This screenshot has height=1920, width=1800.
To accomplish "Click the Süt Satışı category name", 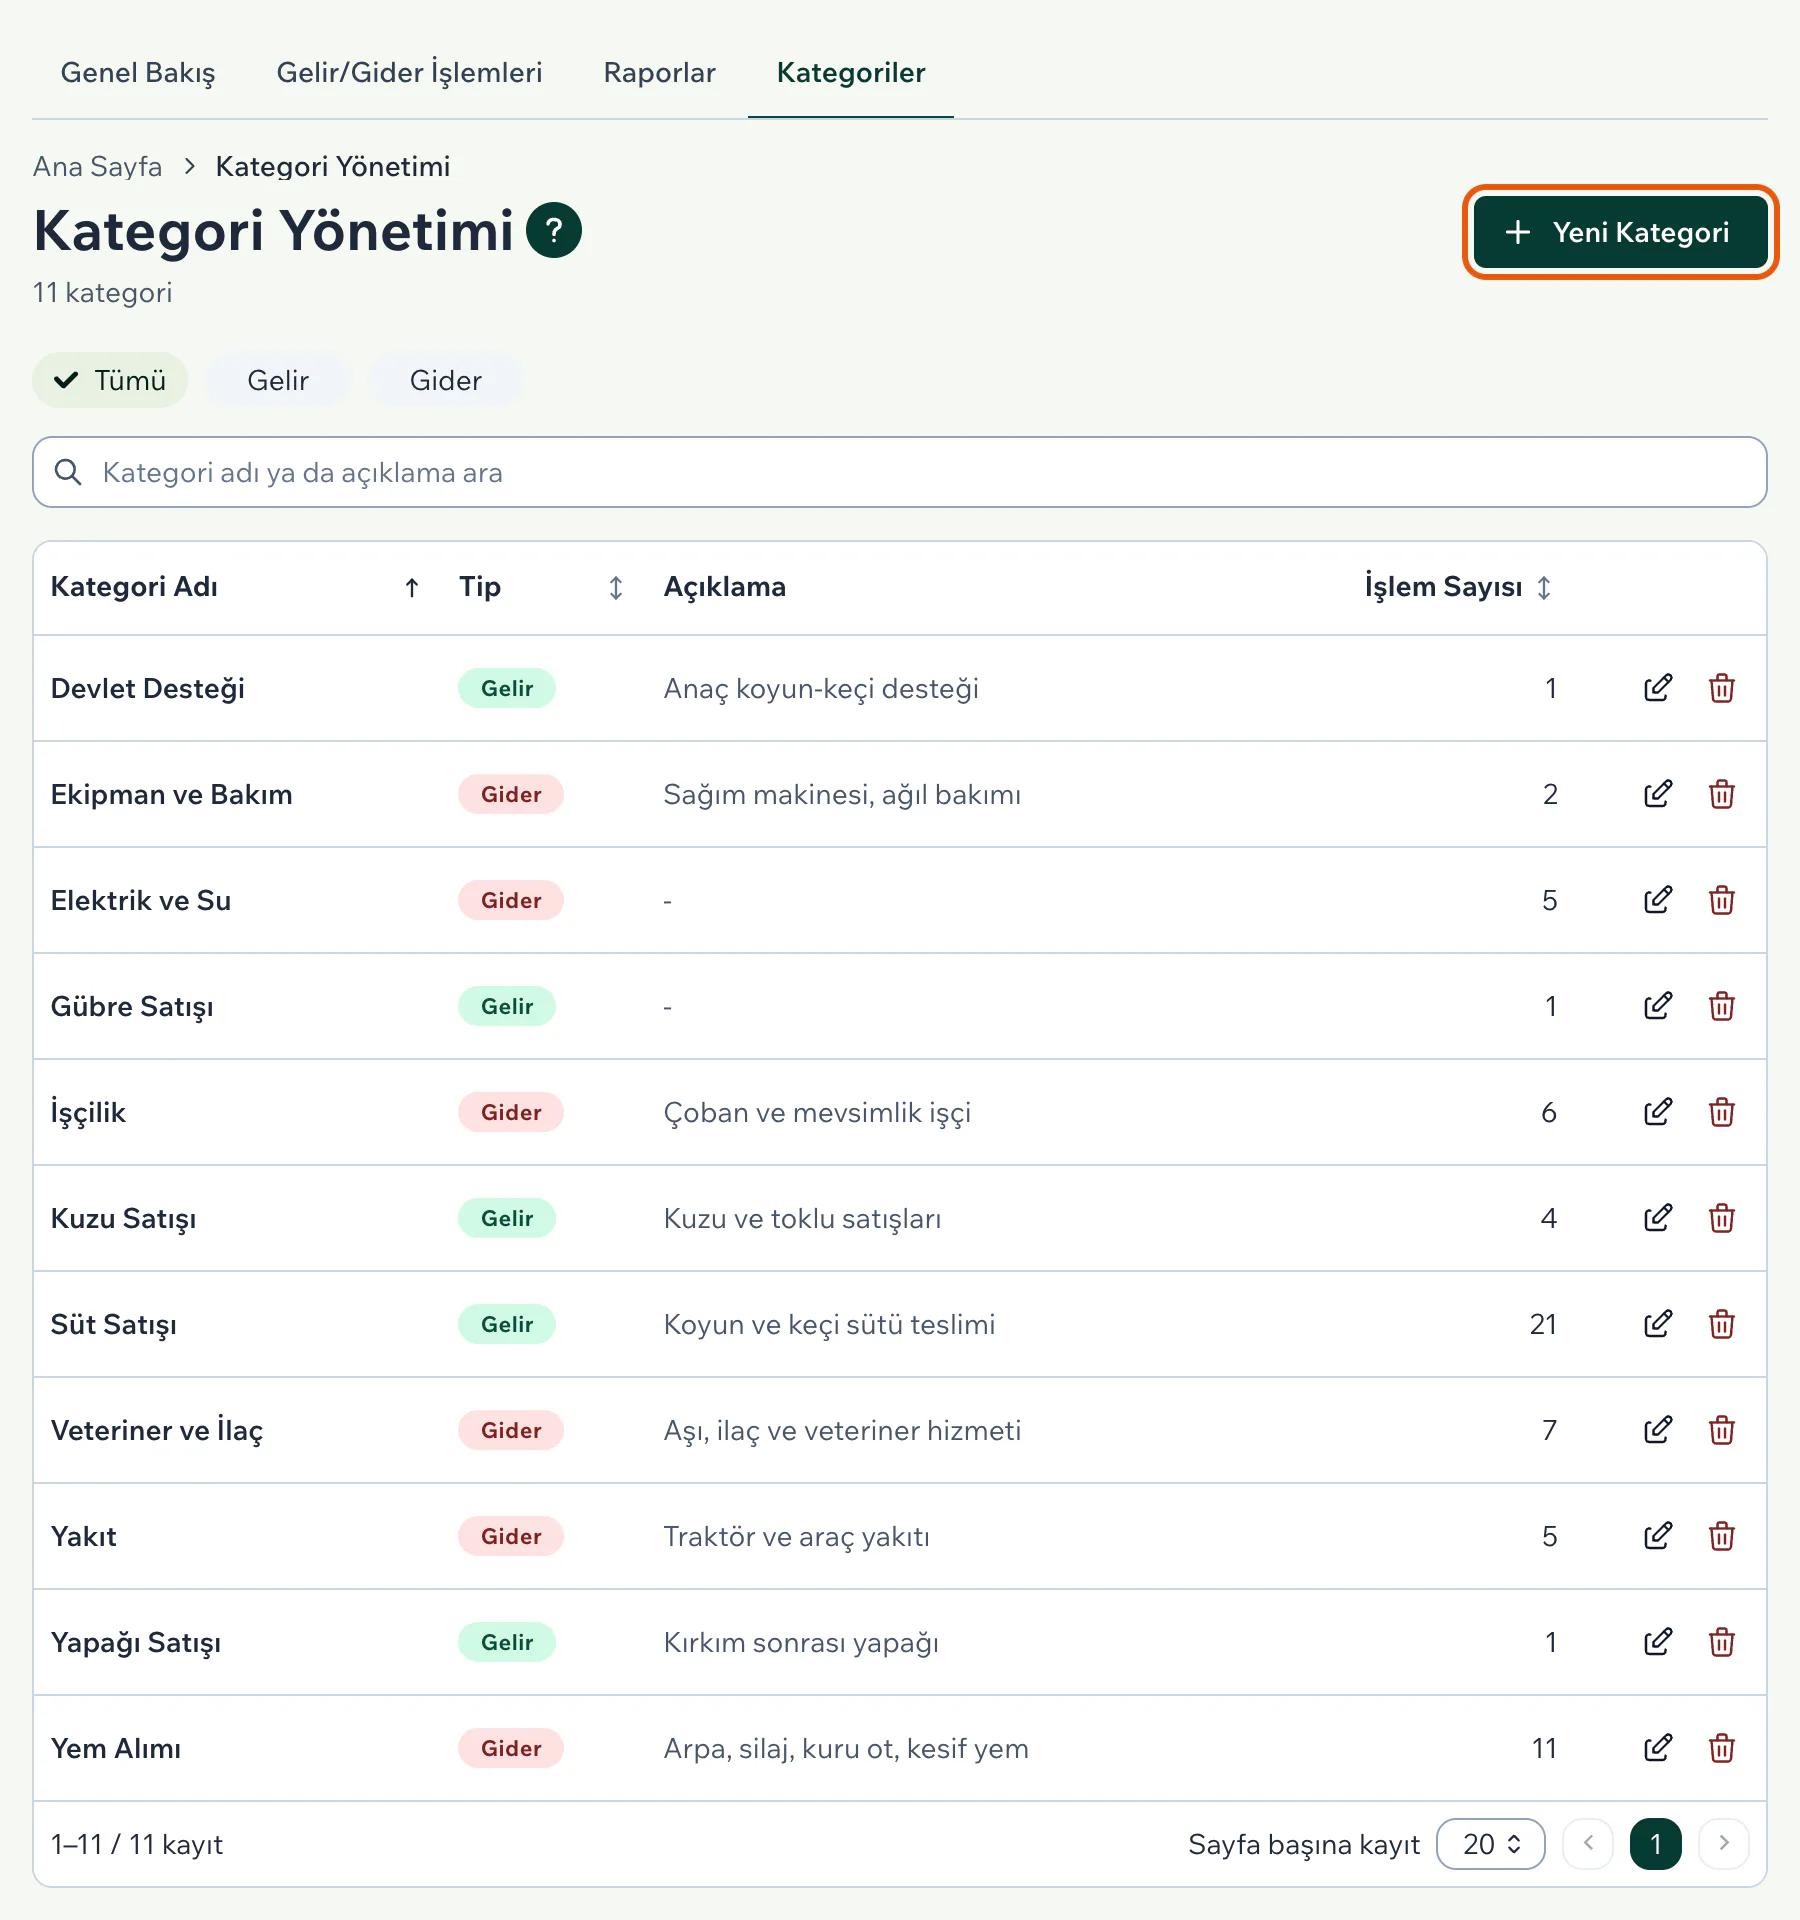I will (x=114, y=1325).
